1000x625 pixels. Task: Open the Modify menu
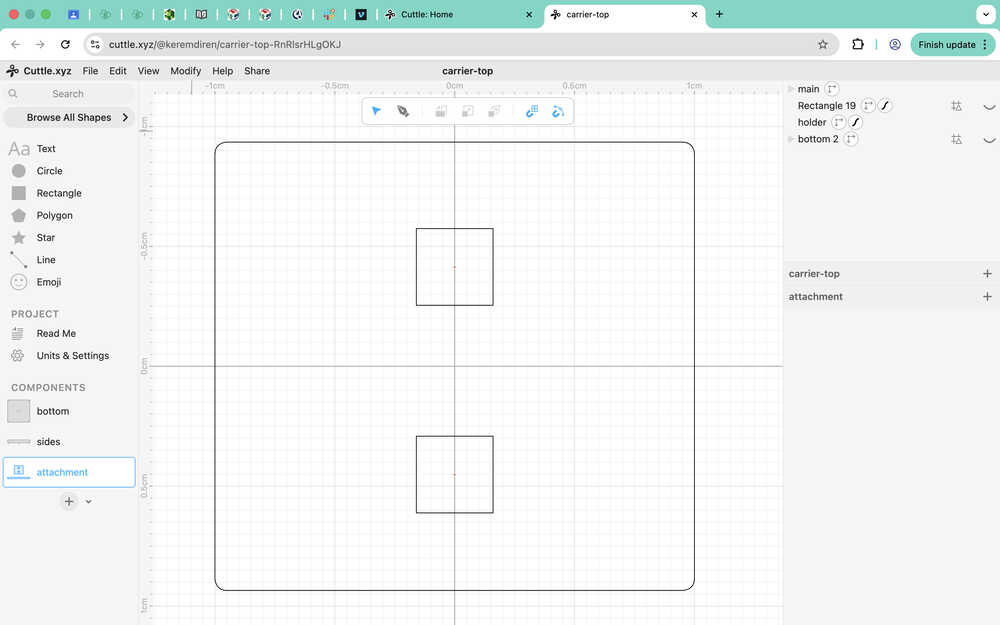pyautogui.click(x=186, y=71)
